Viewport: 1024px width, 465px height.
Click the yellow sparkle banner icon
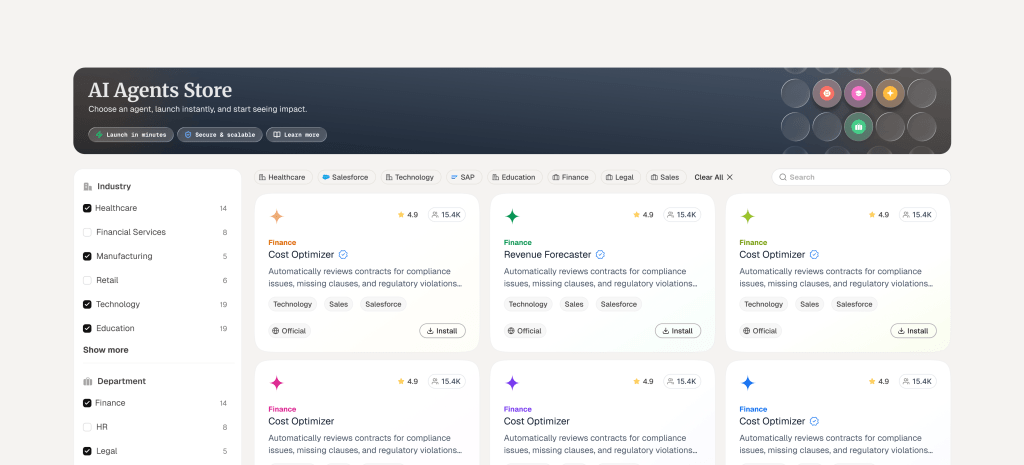click(889, 94)
